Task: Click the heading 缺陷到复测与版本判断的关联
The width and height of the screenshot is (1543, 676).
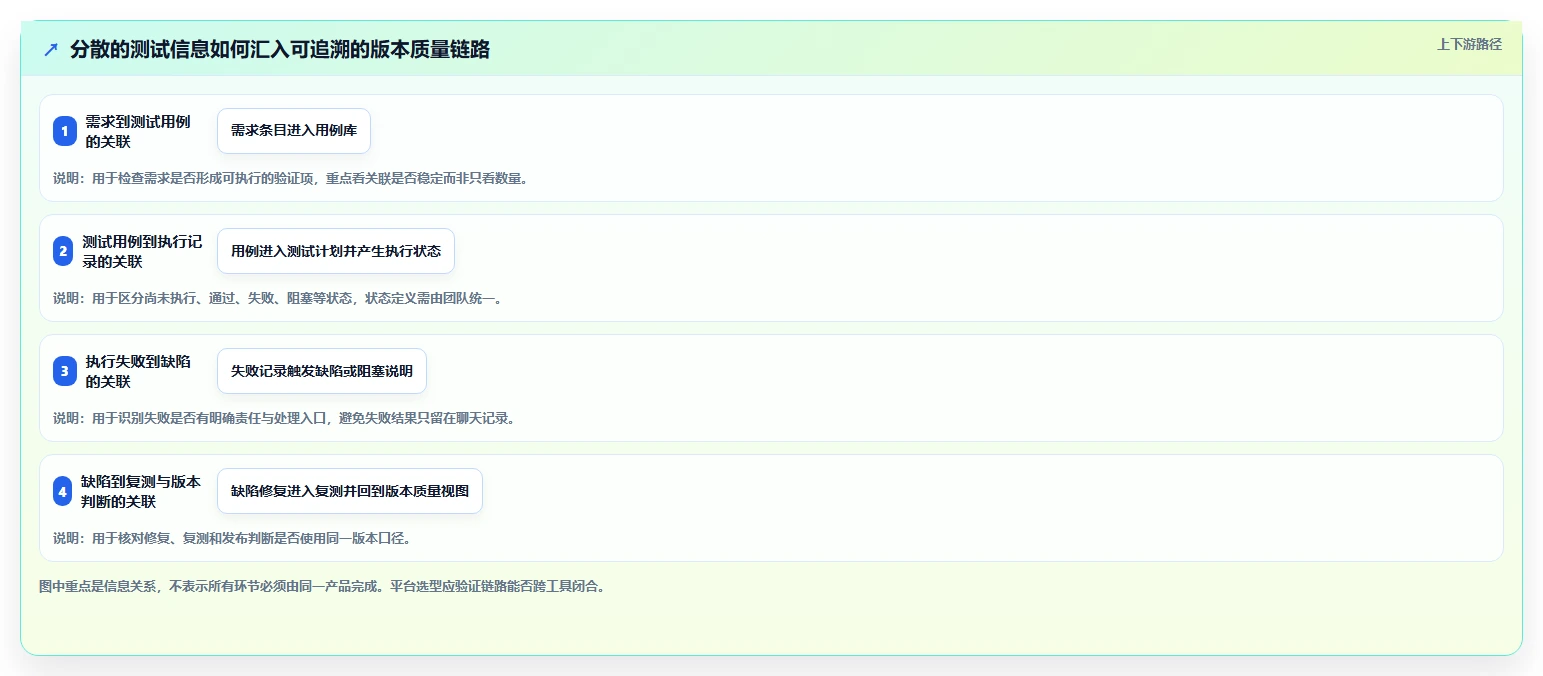Action: coord(141,491)
